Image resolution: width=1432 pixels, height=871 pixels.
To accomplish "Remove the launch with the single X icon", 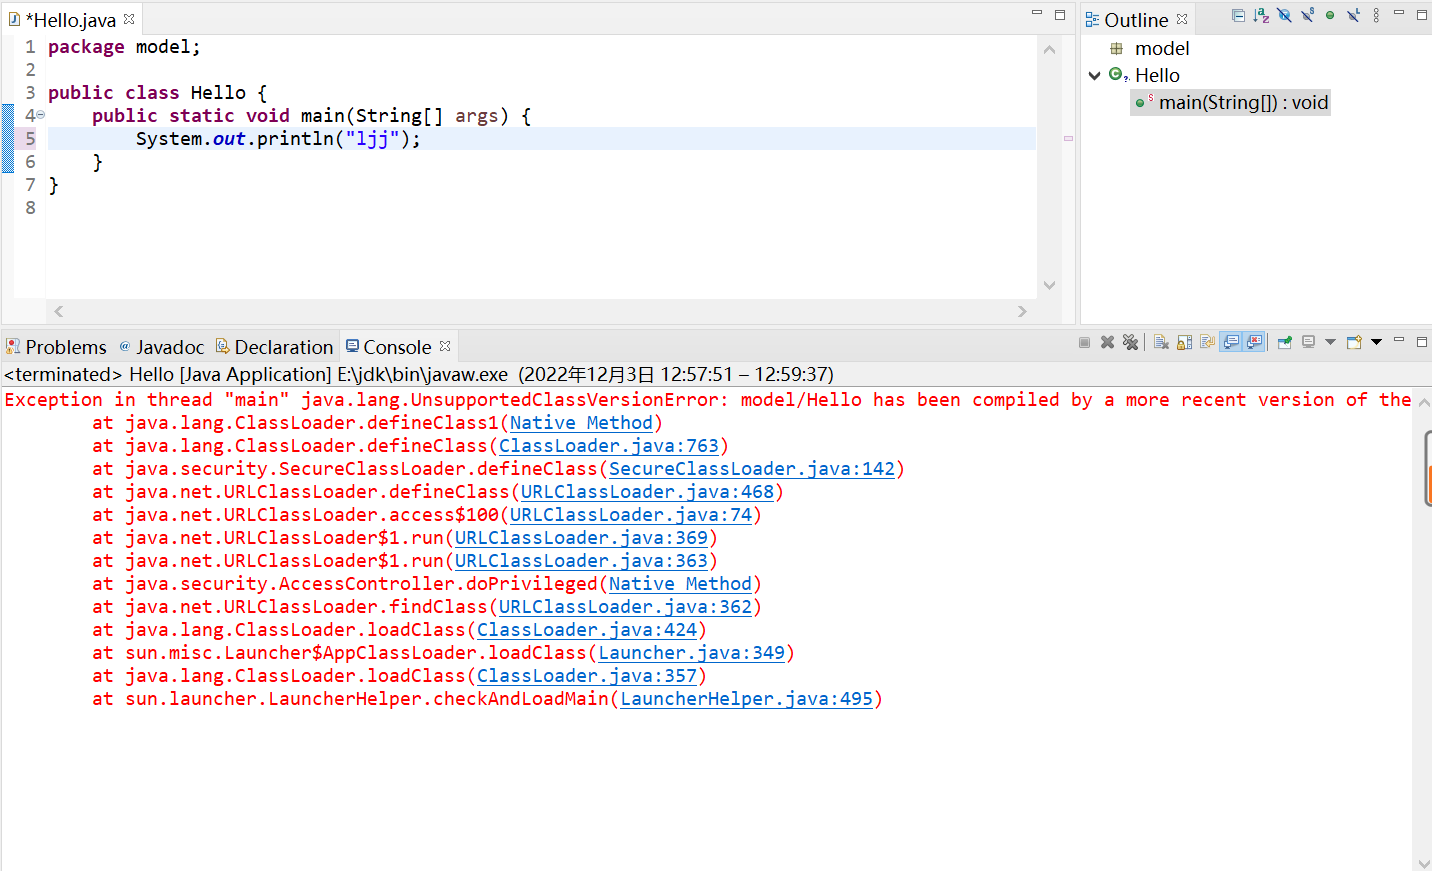I will [1107, 342].
